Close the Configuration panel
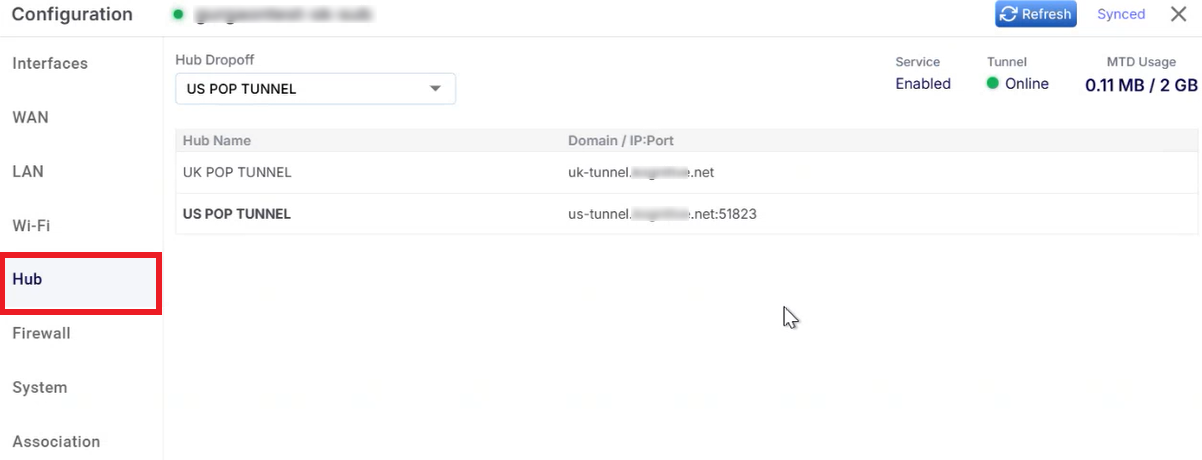 (x=1179, y=14)
